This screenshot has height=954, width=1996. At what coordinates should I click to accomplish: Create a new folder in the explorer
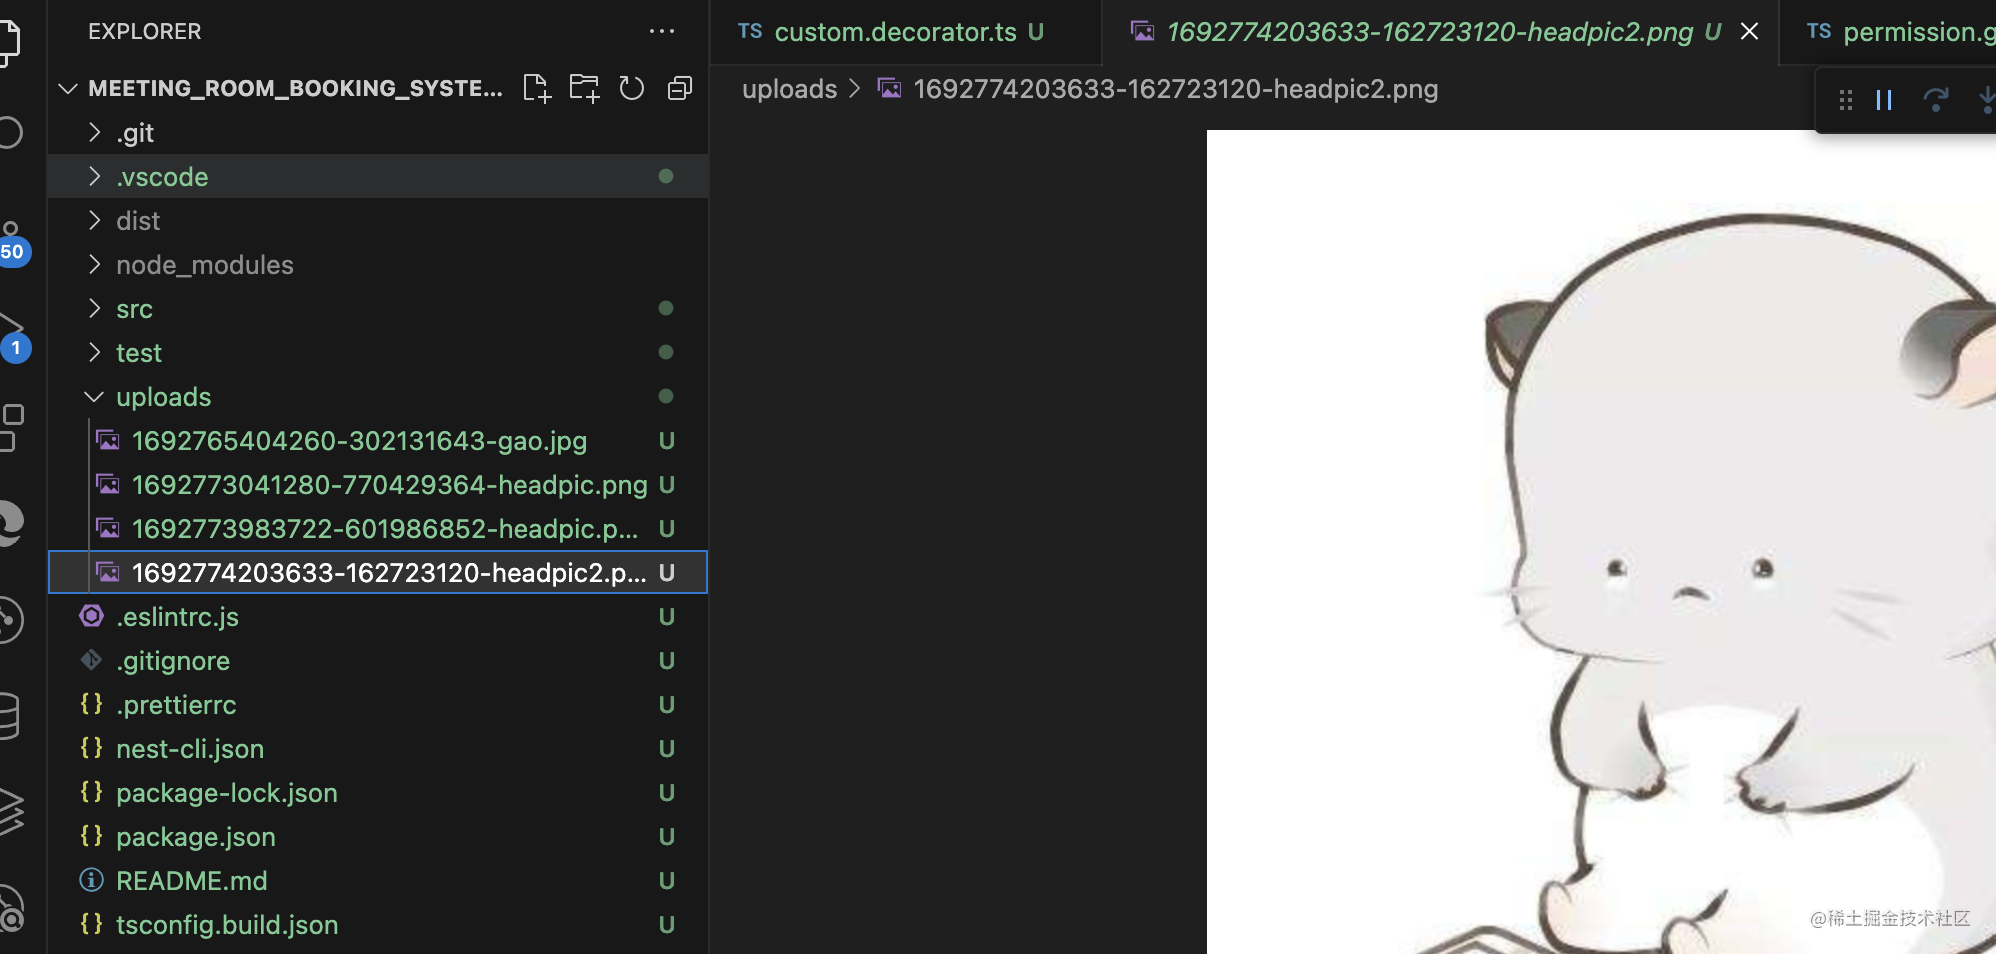point(584,89)
